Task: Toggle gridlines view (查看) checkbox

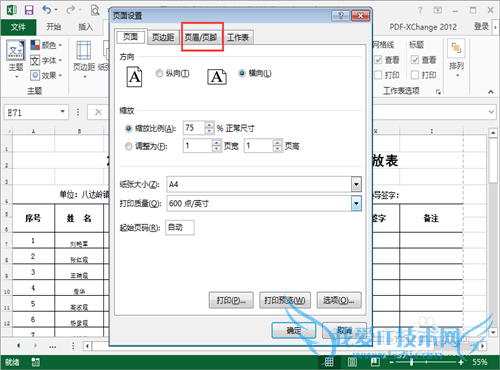Action: point(378,60)
